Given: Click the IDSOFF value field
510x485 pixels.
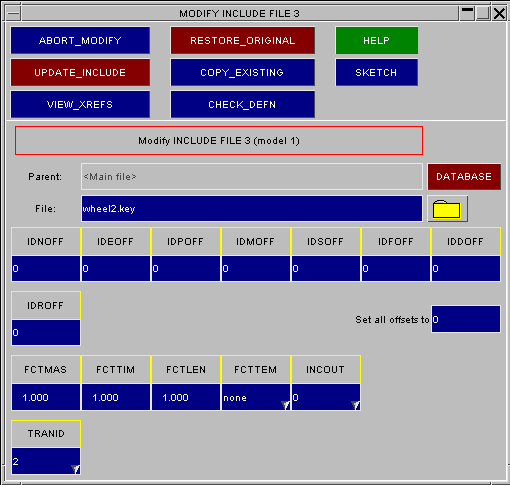Looking at the screenshot, I should pyautogui.click(x=326, y=268).
